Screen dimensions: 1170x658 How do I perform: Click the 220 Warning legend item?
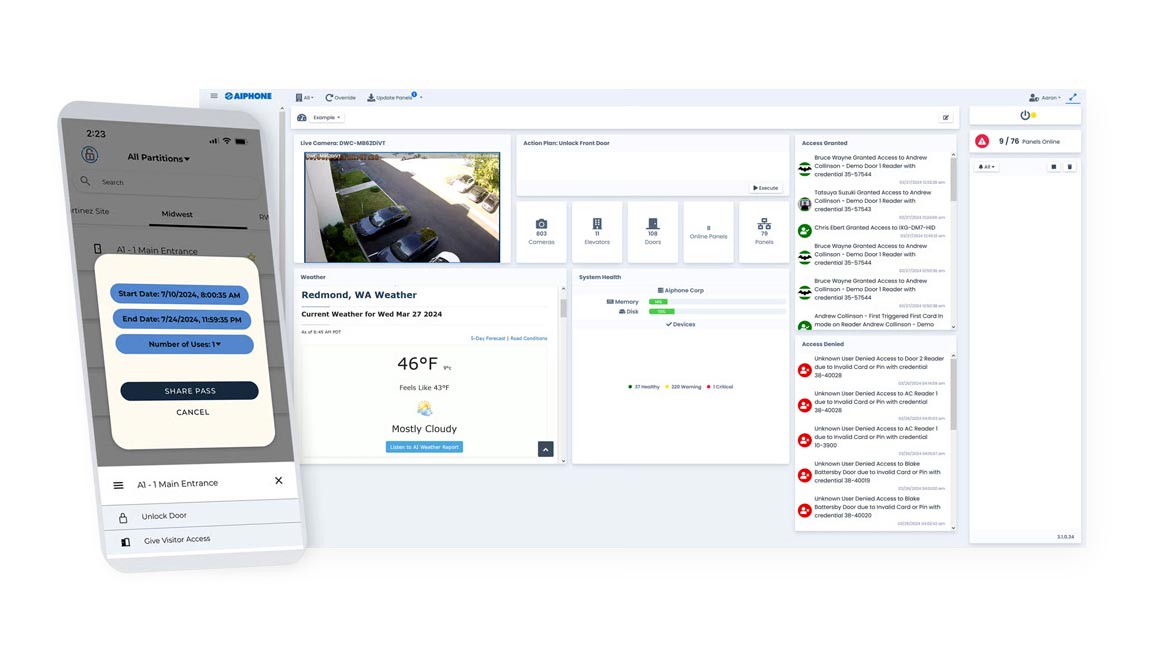[x=683, y=387]
